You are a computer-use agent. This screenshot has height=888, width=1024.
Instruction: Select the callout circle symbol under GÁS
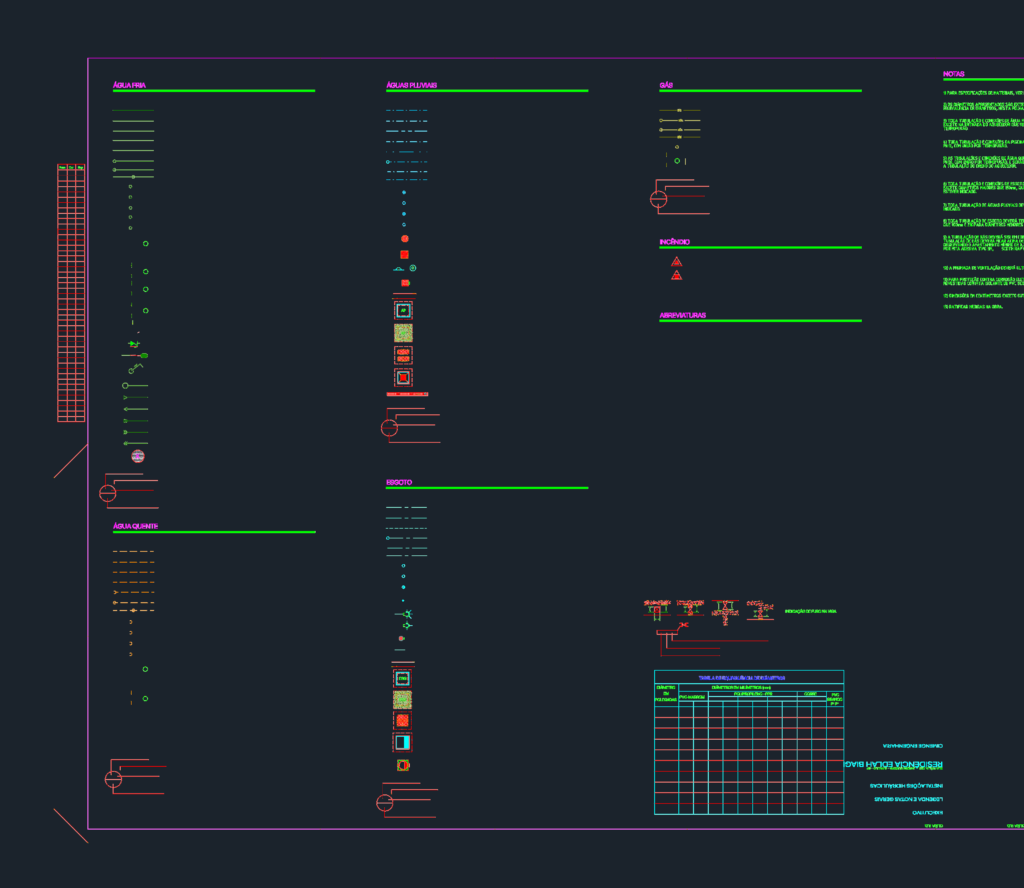pos(658,199)
